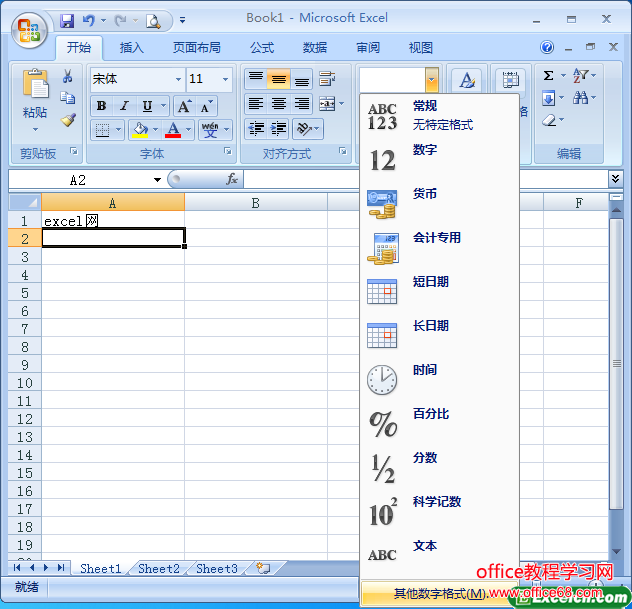Open 其他数字格式 more formats
The width and height of the screenshot is (632, 609).
click(x=439, y=593)
